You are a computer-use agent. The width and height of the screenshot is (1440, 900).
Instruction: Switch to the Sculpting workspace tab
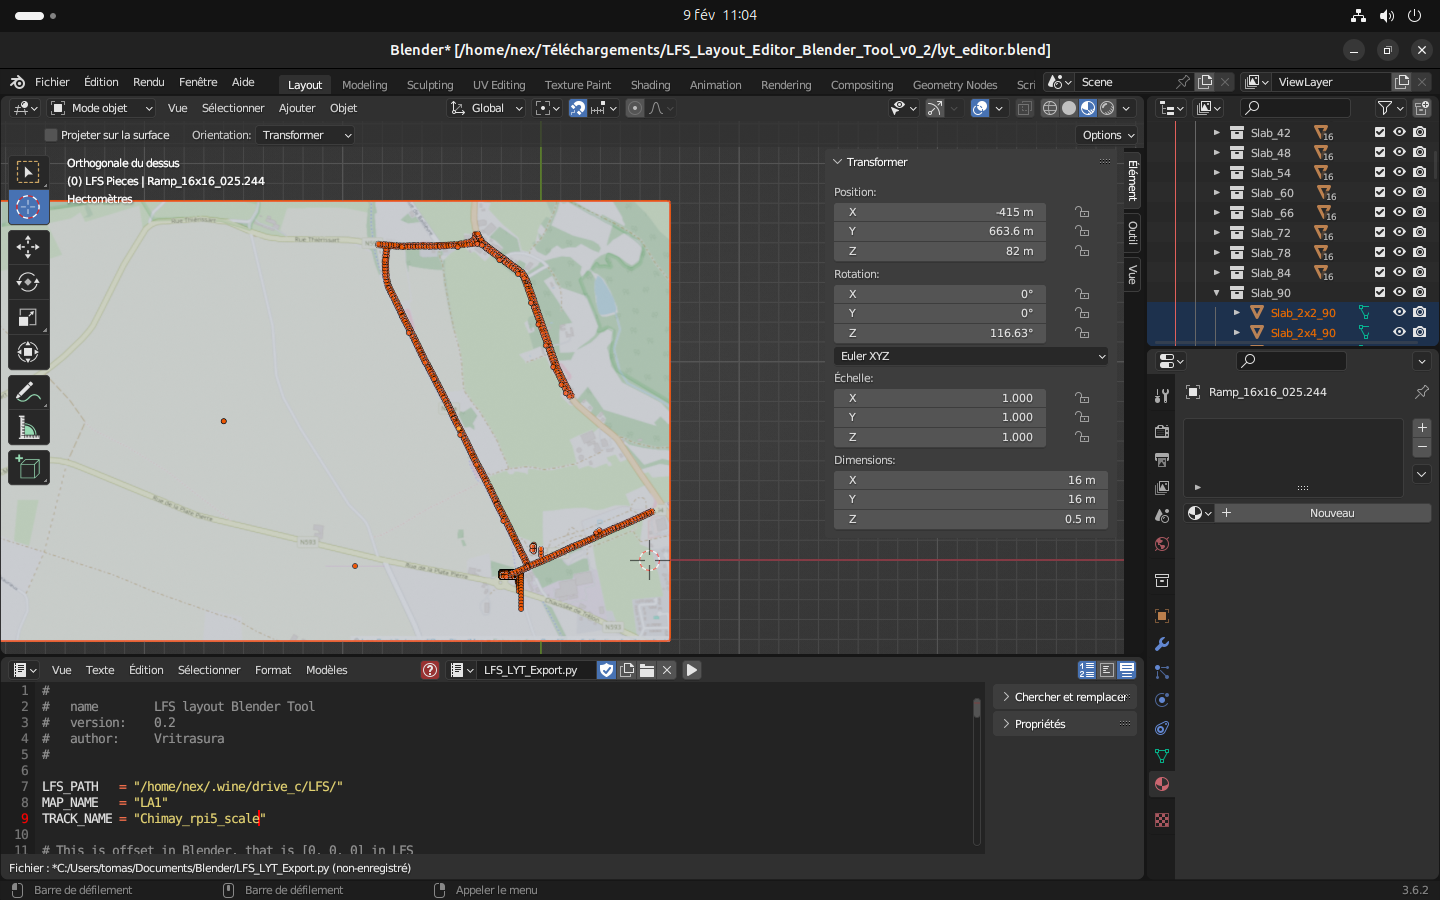pyautogui.click(x=429, y=85)
